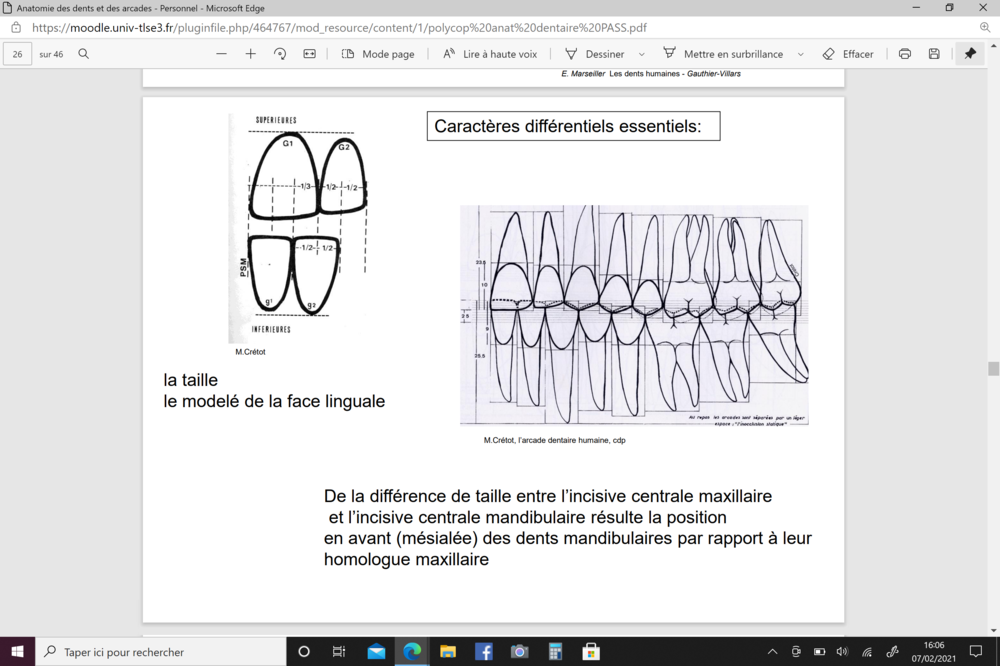This screenshot has width=1000, height=666.
Task: Zoom out of the document
Action: pos(220,54)
